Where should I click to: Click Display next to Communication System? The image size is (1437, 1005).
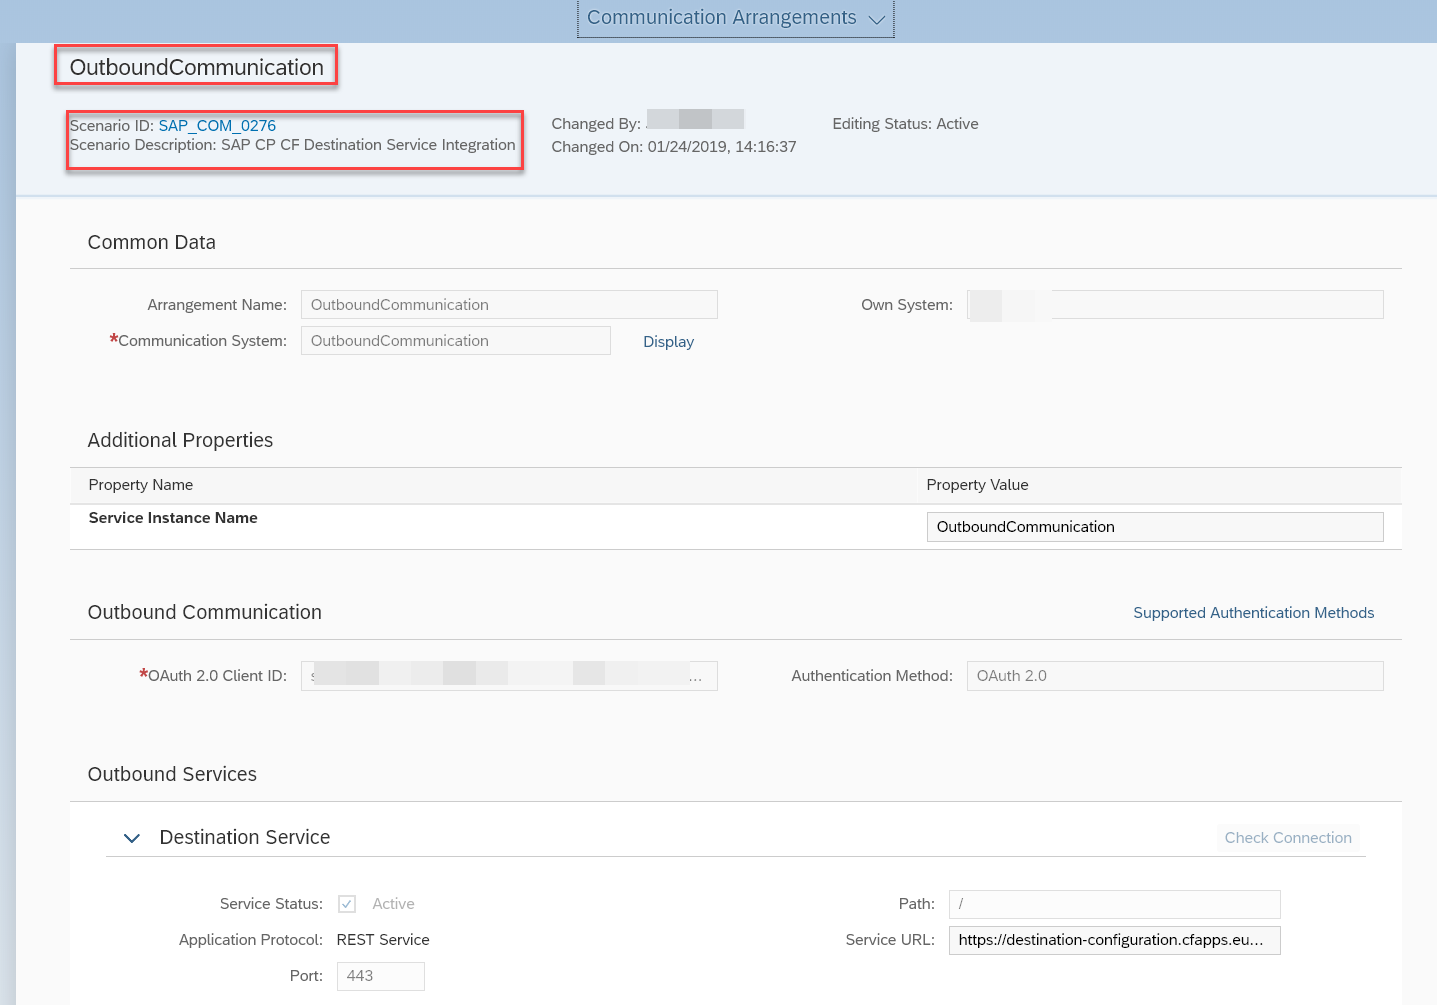[x=668, y=341]
